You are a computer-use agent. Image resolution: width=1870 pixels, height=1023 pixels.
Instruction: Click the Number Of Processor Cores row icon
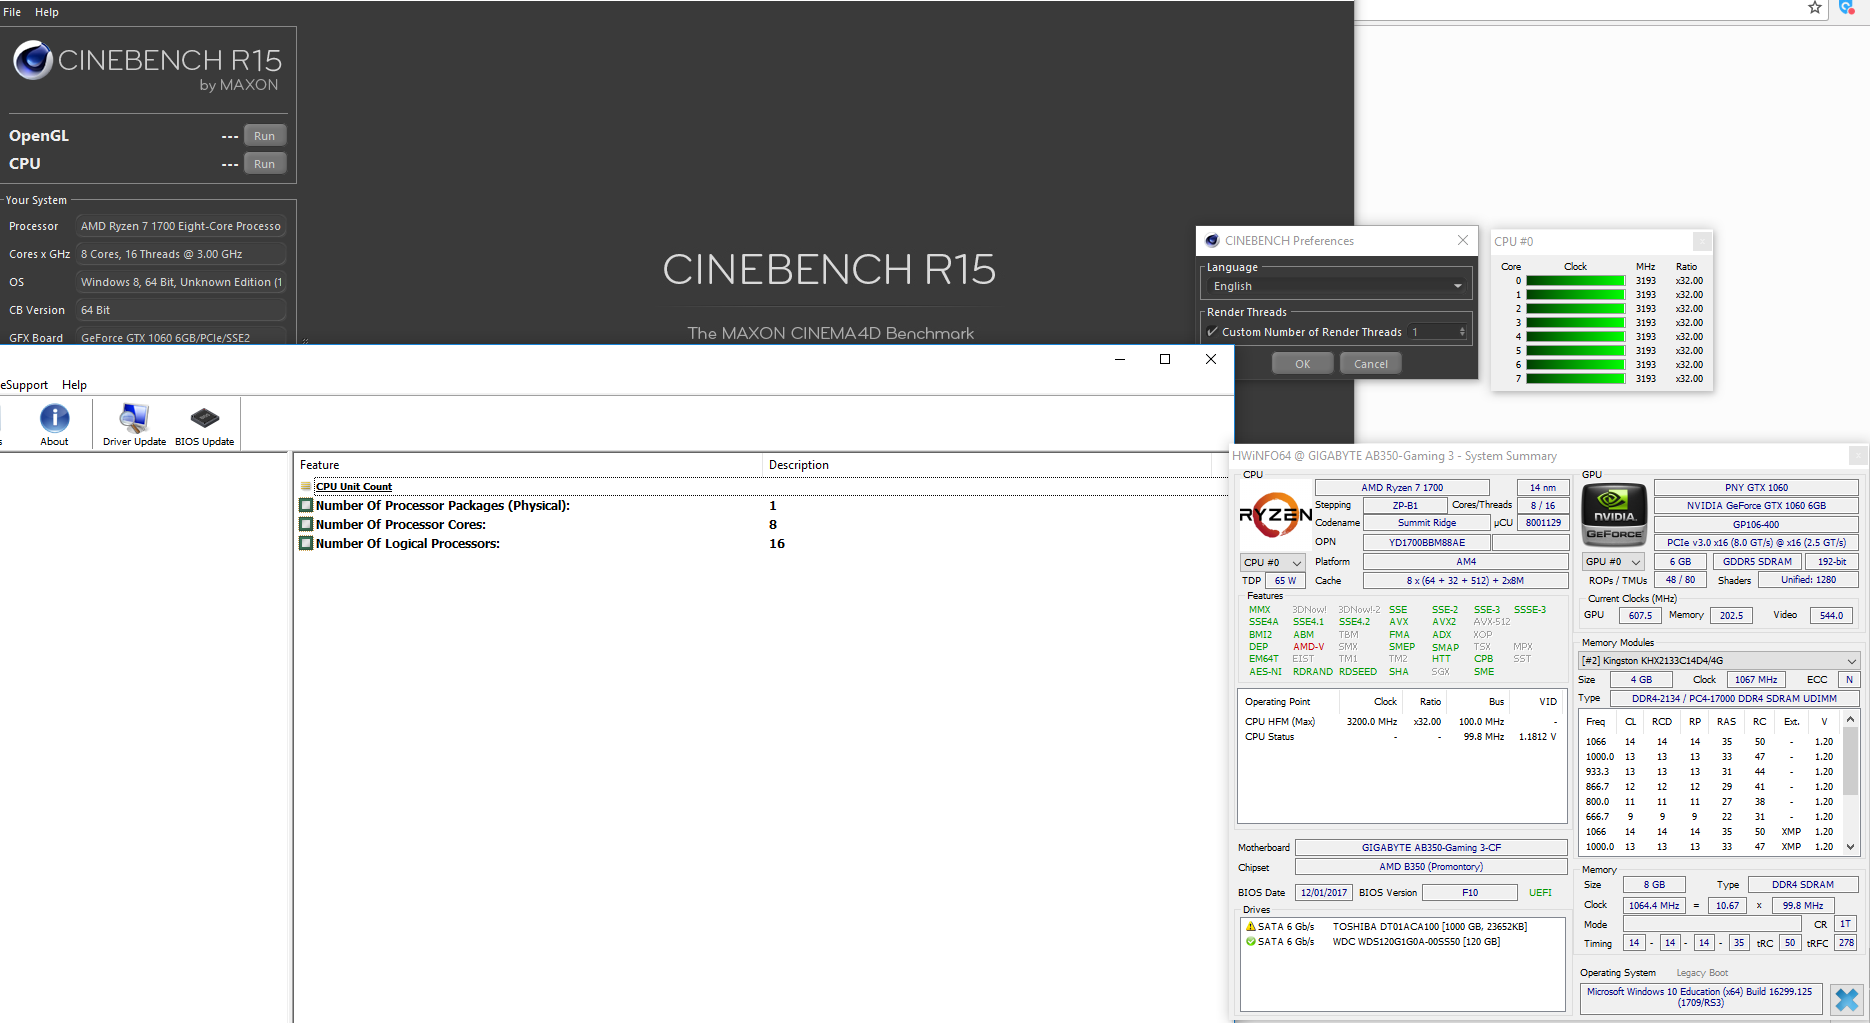306,525
